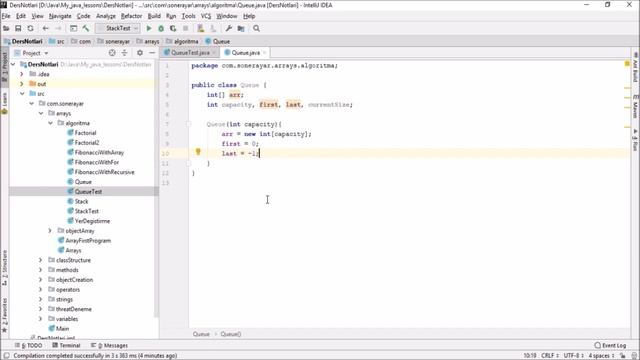Open the StackTest run configuration dropdown
The width and height of the screenshot is (640, 360).
click(118, 29)
